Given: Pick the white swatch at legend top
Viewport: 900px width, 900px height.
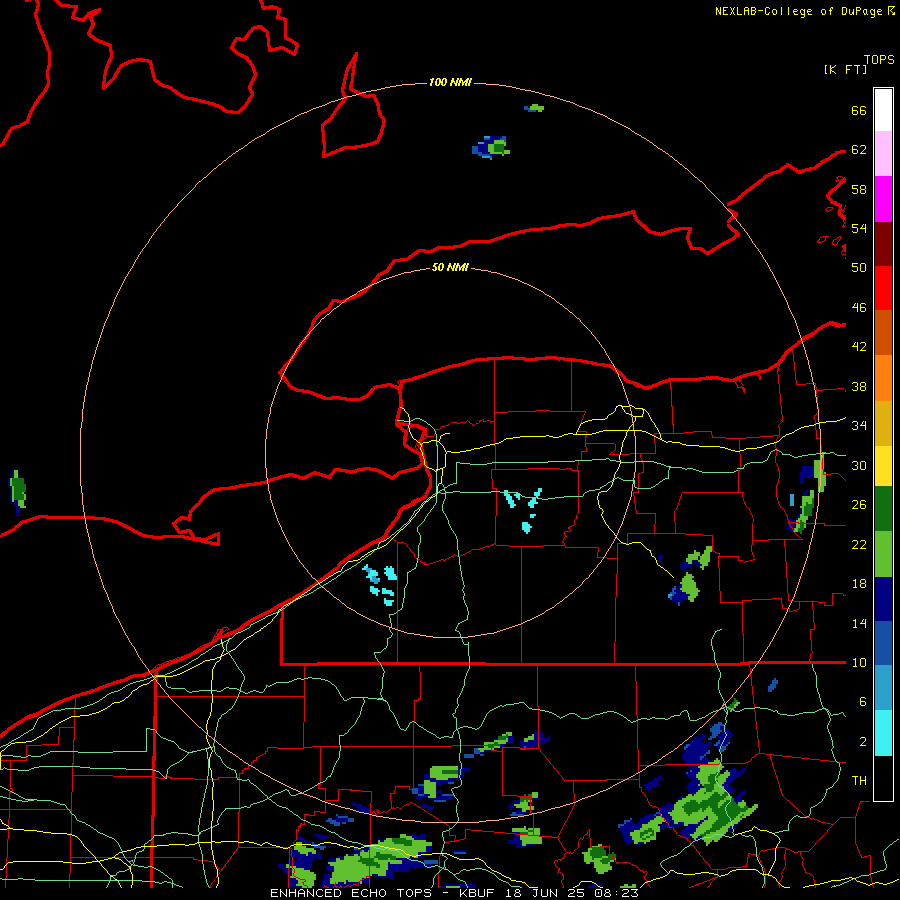Looking at the screenshot, I should [883, 110].
